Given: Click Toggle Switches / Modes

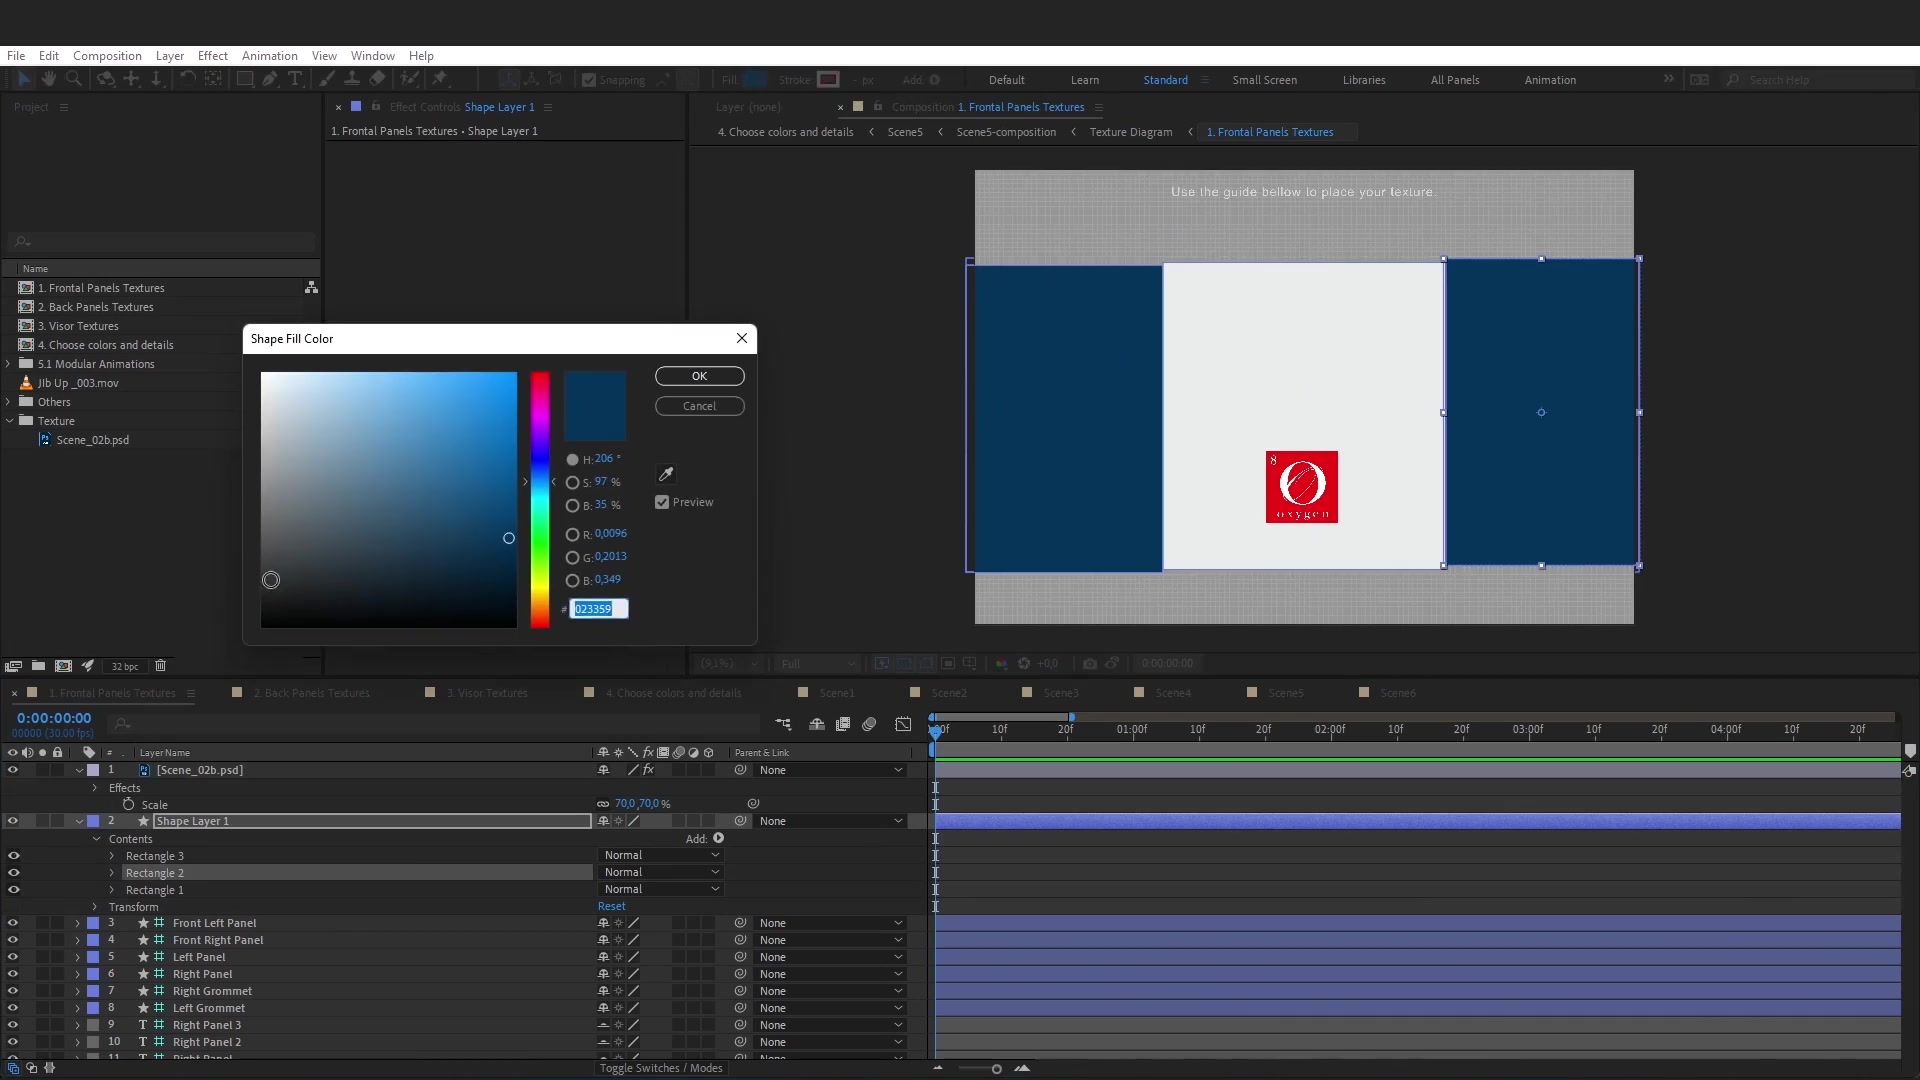Looking at the screenshot, I should tap(660, 1068).
